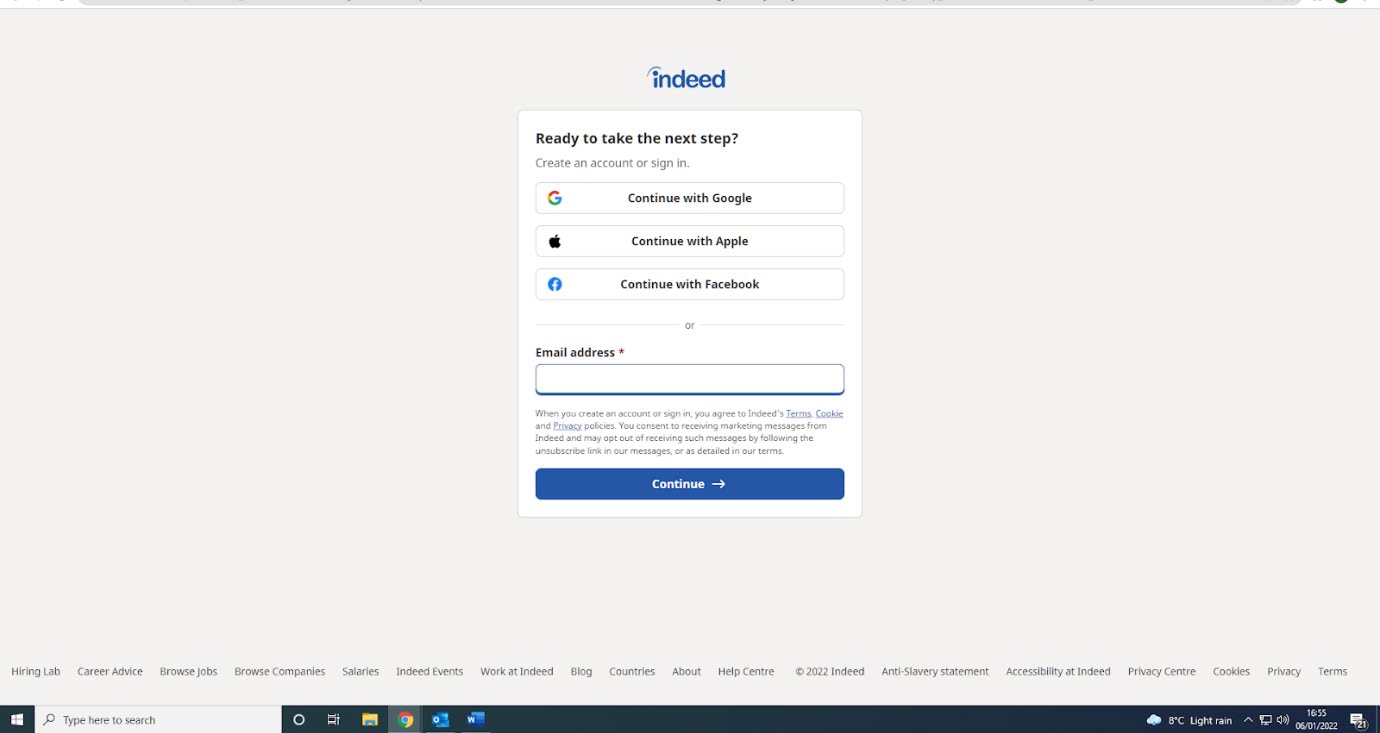
Task: Open the Privacy policy link in the consent text
Action: (567, 426)
